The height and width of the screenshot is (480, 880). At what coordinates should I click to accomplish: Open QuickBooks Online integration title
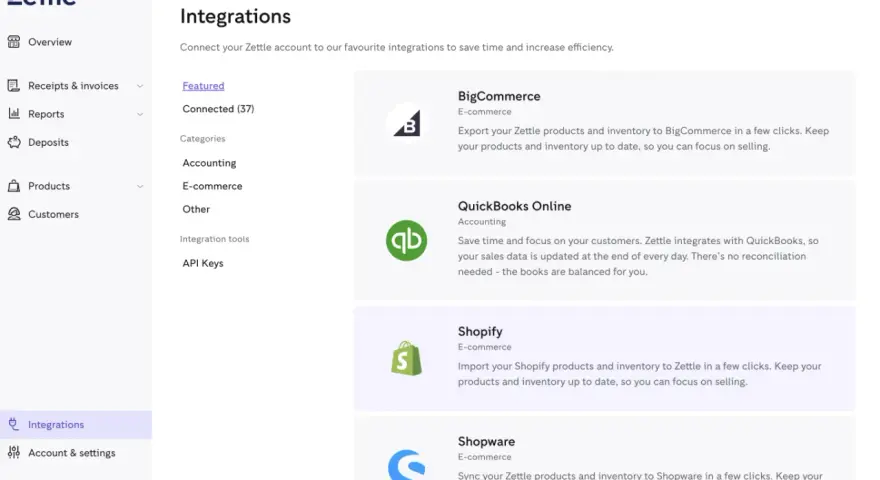514,206
